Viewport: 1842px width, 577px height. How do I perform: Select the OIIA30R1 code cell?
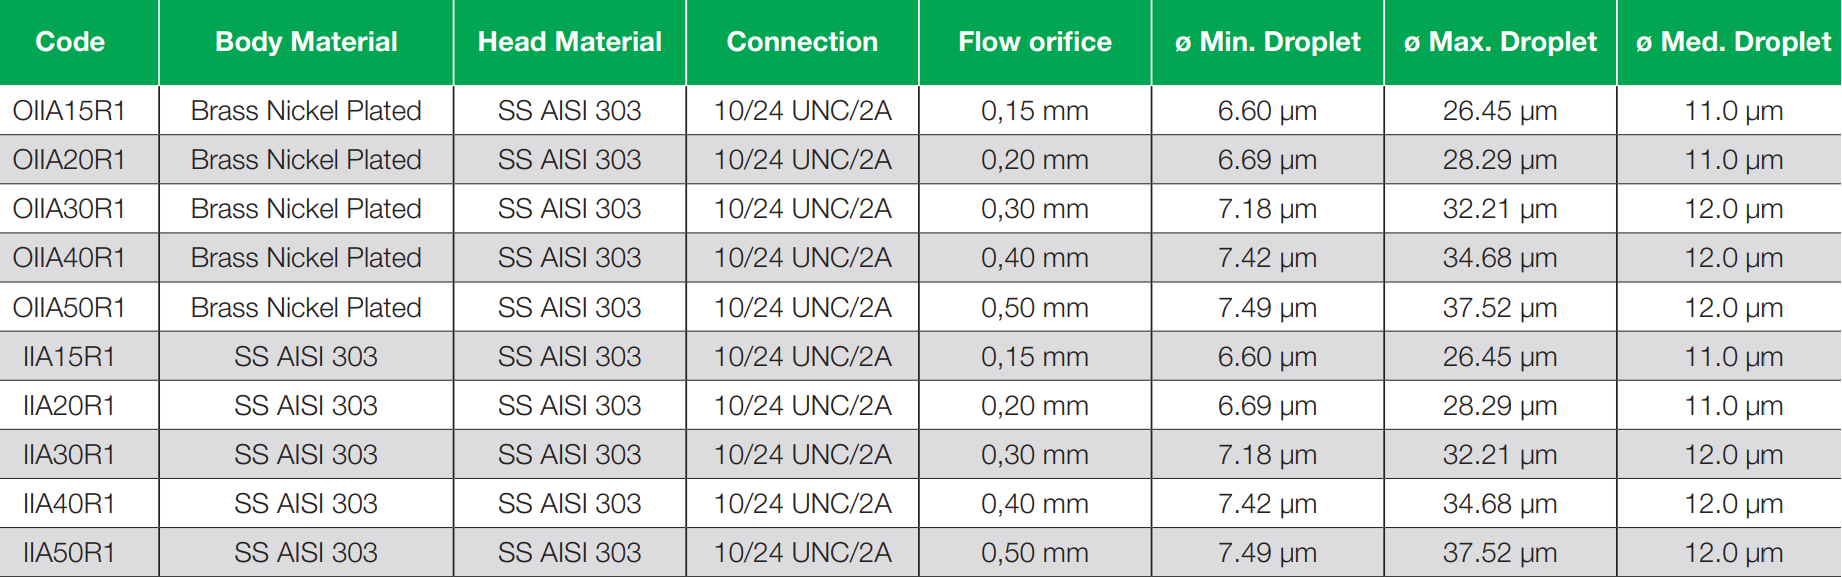pyautogui.click(x=69, y=209)
